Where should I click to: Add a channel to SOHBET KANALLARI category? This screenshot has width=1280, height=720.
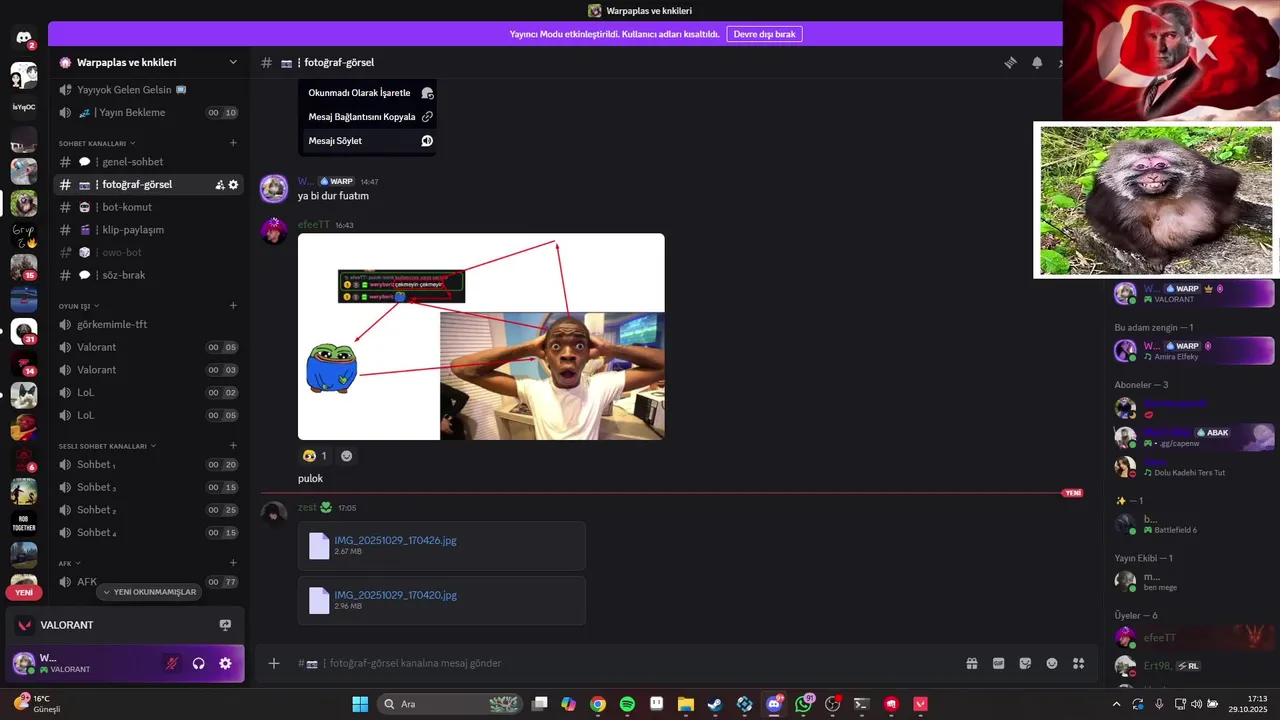[x=233, y=143]
